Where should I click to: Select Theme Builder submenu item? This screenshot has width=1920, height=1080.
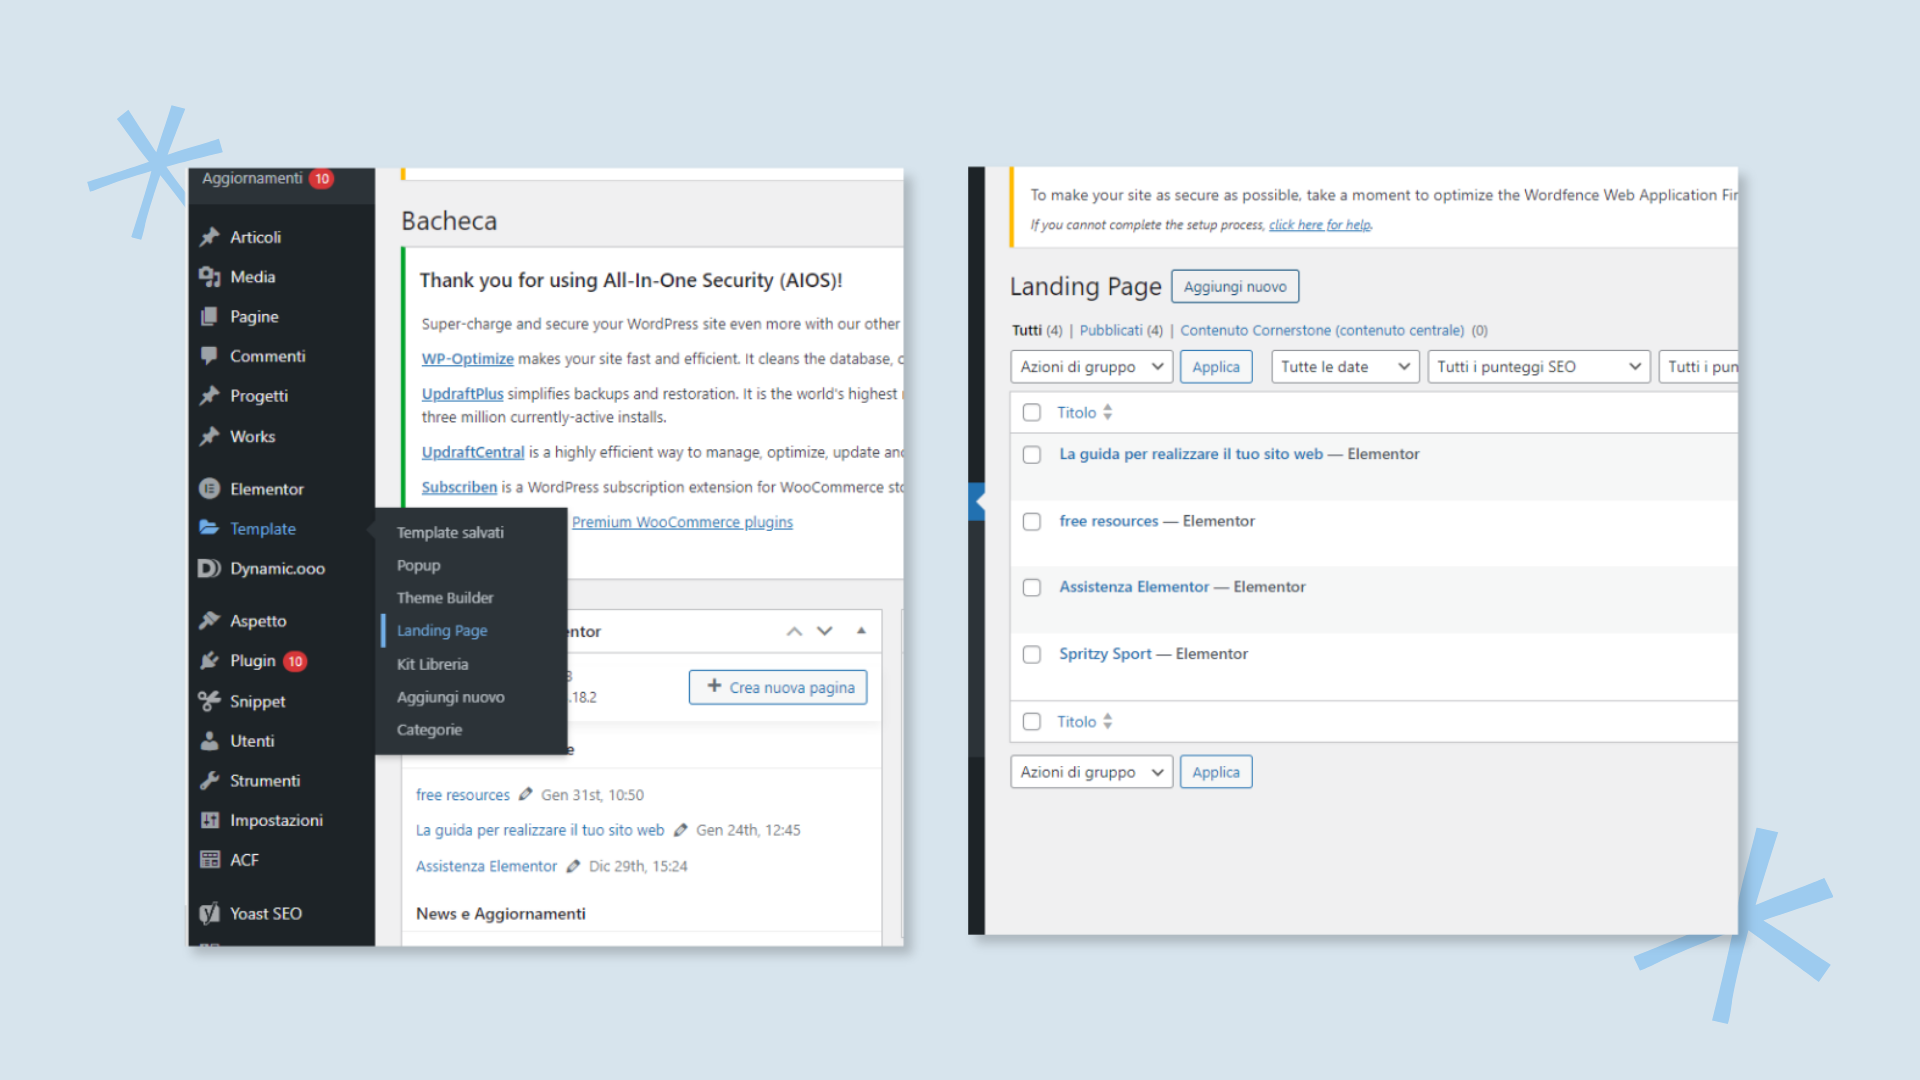(445, 598)
